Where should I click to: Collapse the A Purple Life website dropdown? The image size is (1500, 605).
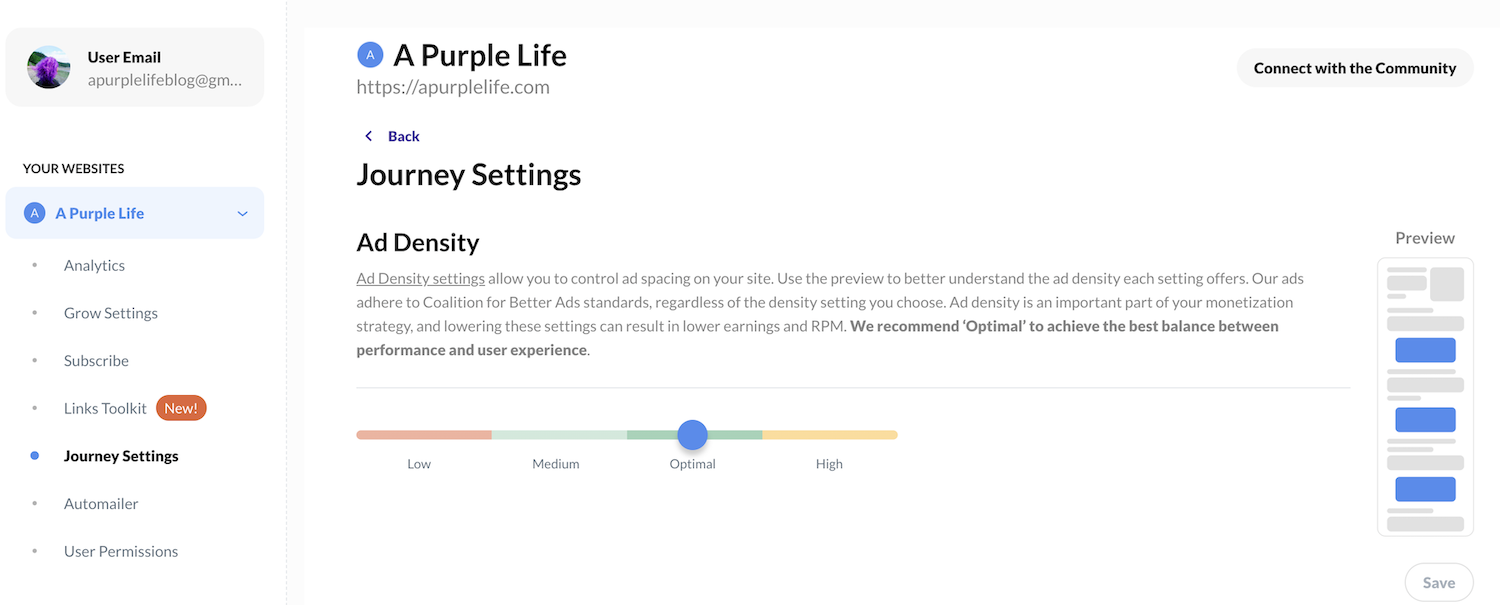(242, 213)
